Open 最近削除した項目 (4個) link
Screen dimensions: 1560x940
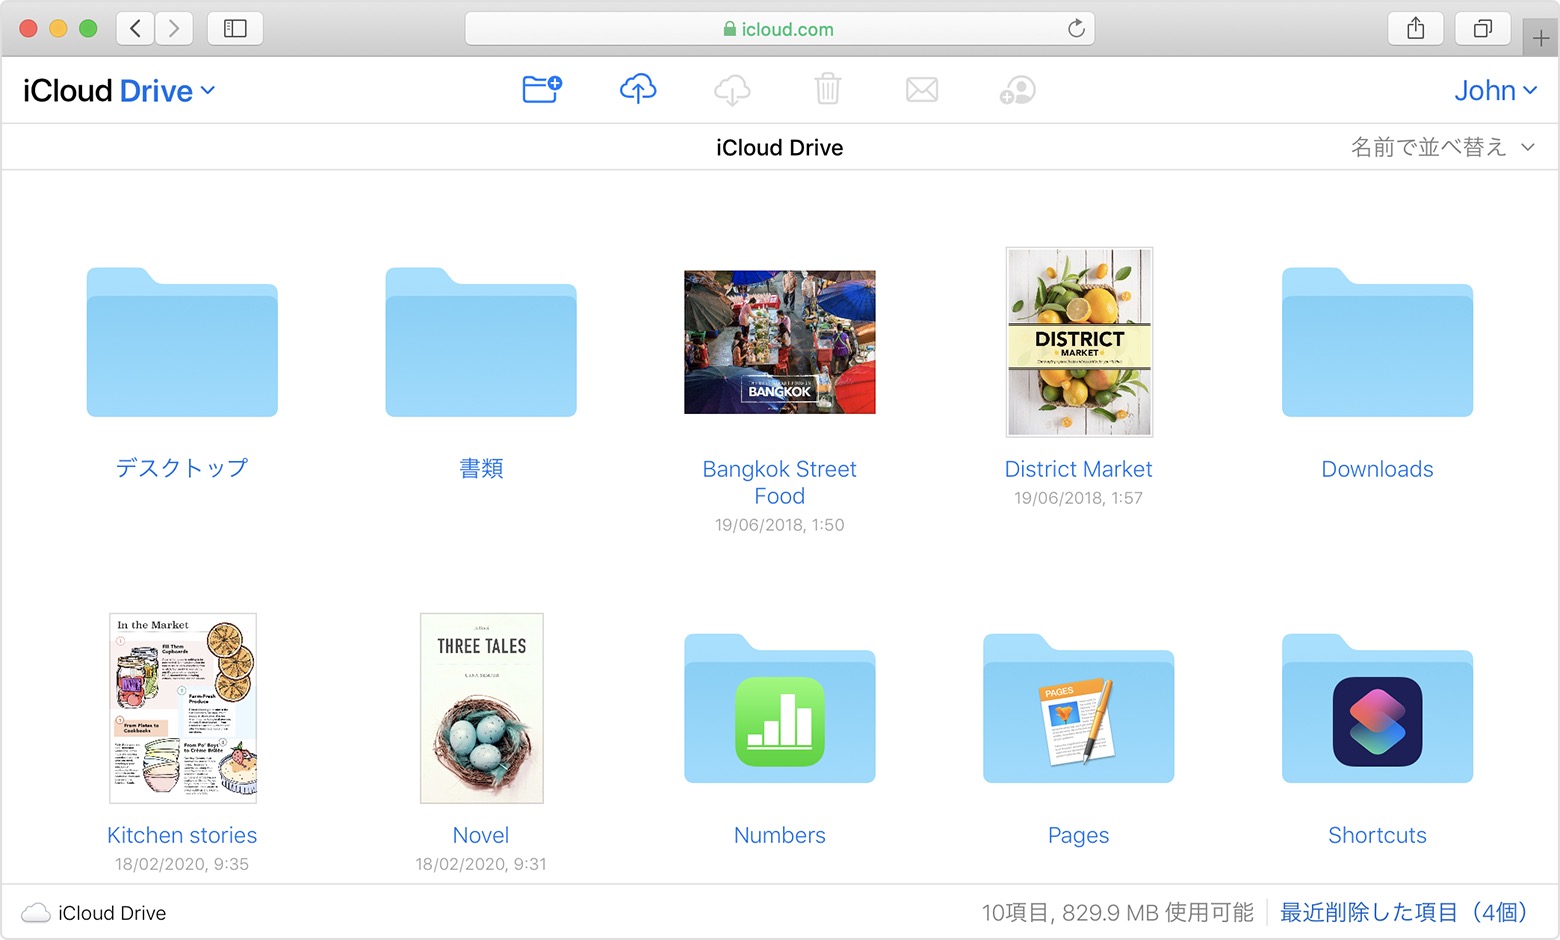pyautogui.click(x=1404, y=912)
